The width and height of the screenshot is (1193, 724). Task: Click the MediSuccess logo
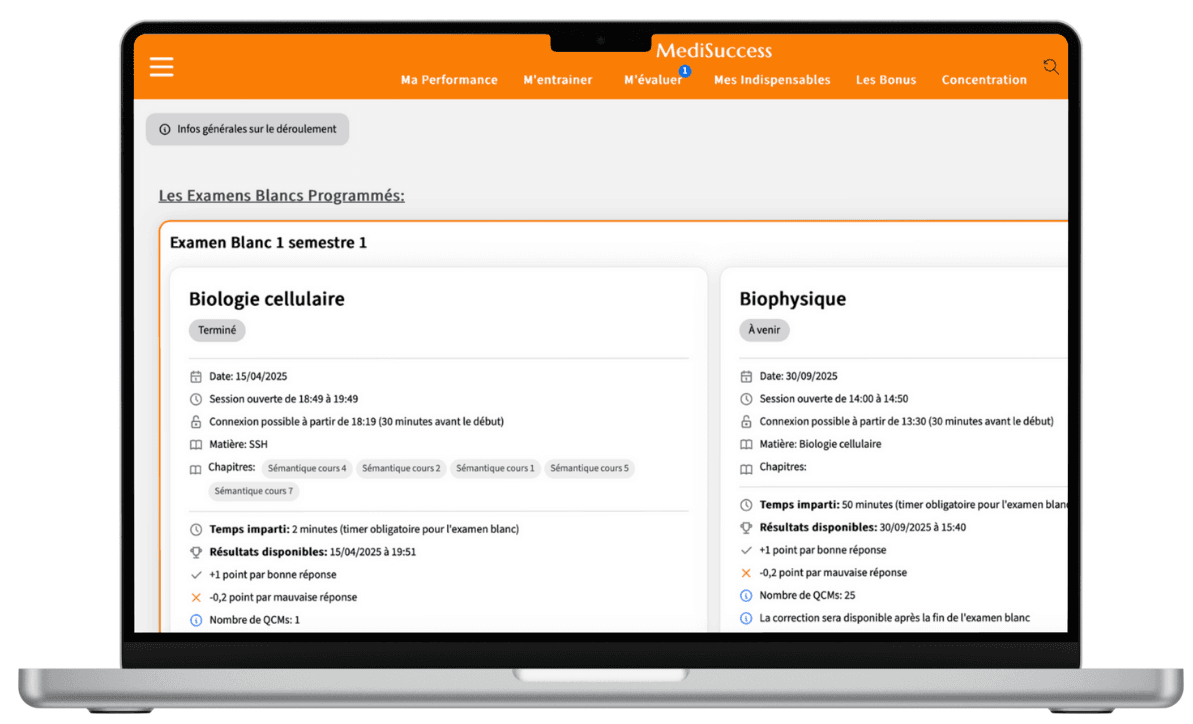714,51
